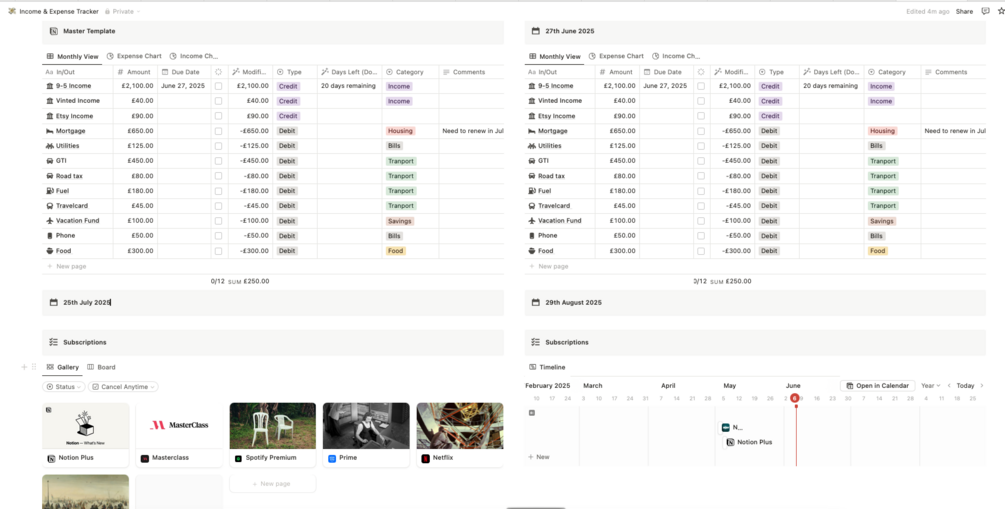The width and height of the screenshot is (1005, 509).
Task: Check the Mortgage checkbox in Master Template
Action: pyautogui.click(x=219, y=131)
